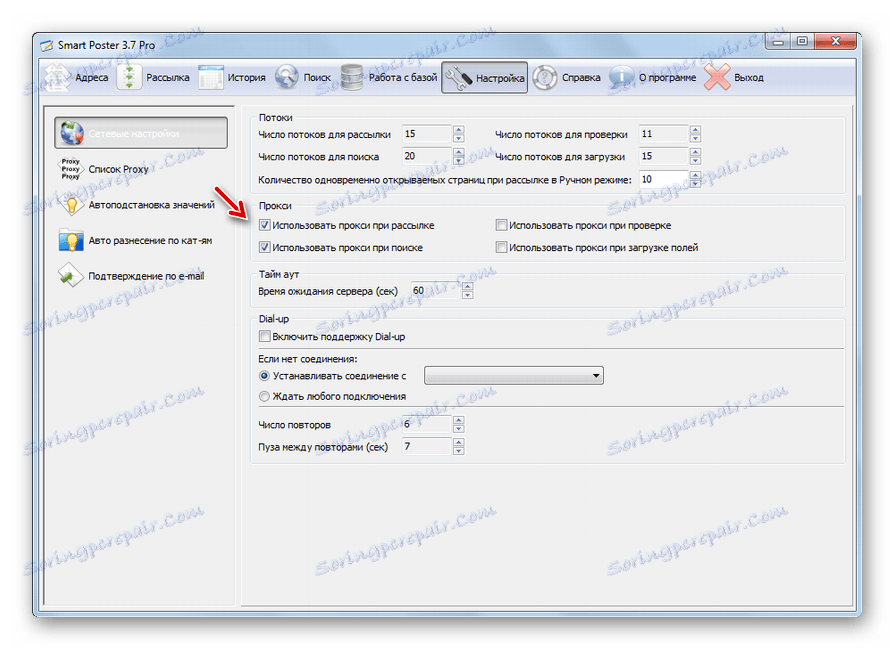Open the Поиск magnifier icon
The height and width of the screenshot is (650, 895).
pyautogui.click(x=287, y=77)
